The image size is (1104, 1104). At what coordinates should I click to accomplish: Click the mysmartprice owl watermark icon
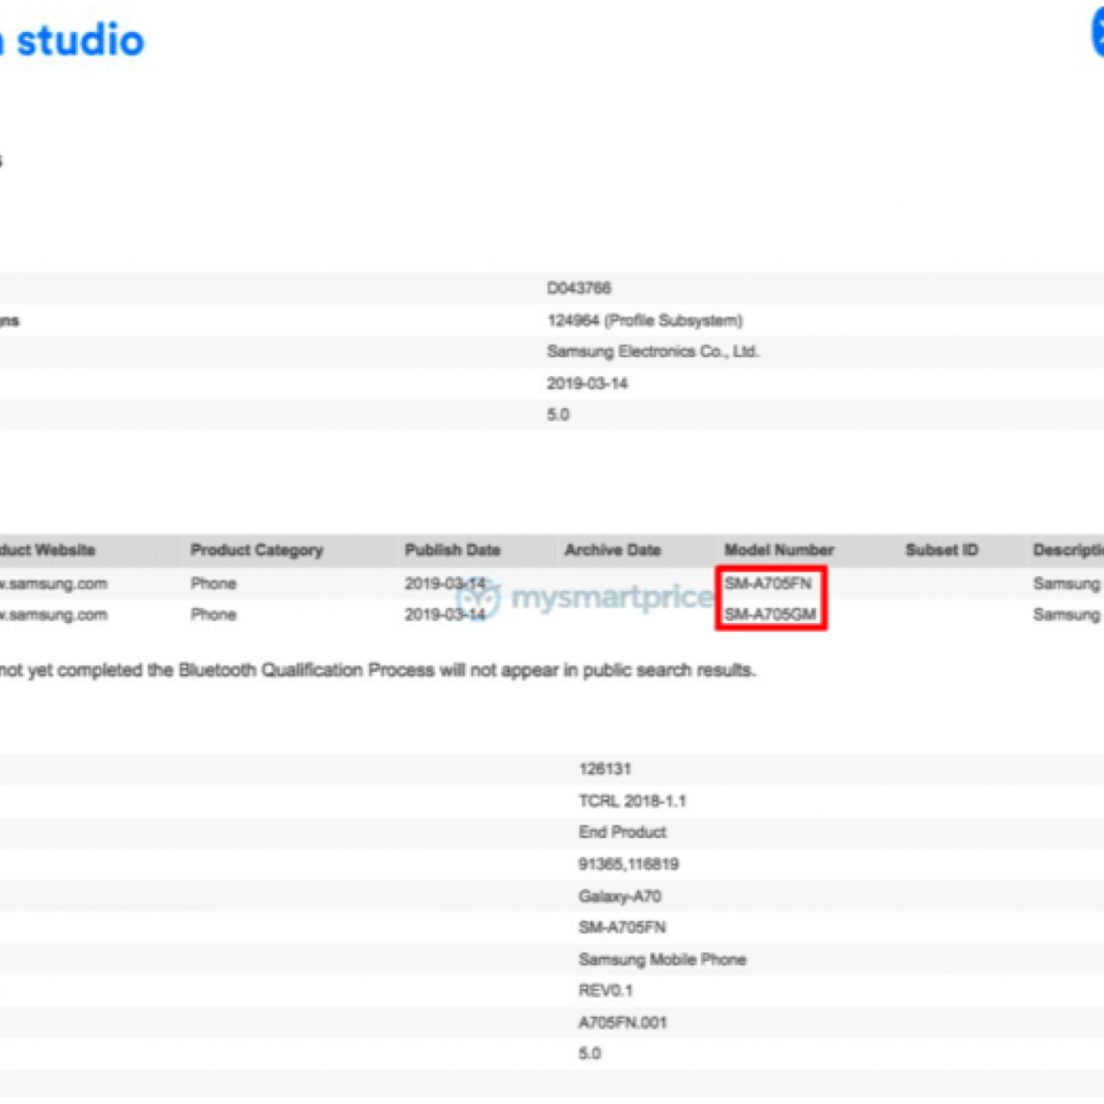478,598
